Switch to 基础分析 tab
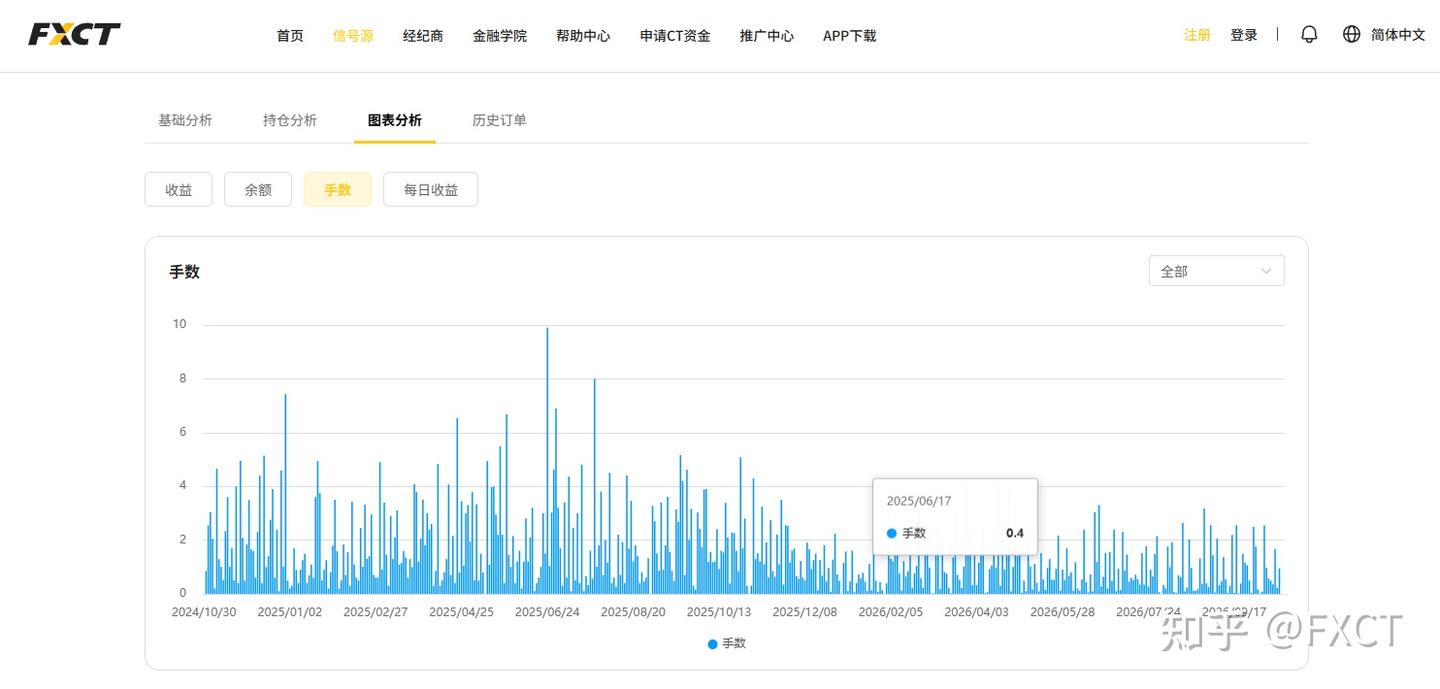Screen dimensions: 1440x689 click(185, 120)
